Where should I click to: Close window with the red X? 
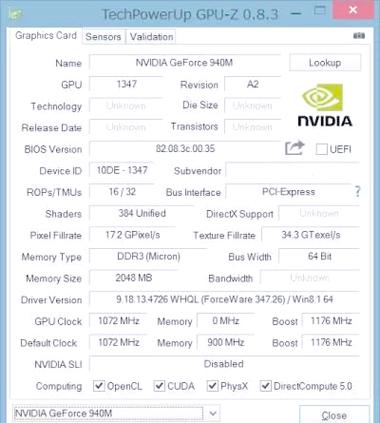click(x=353, y=10)
